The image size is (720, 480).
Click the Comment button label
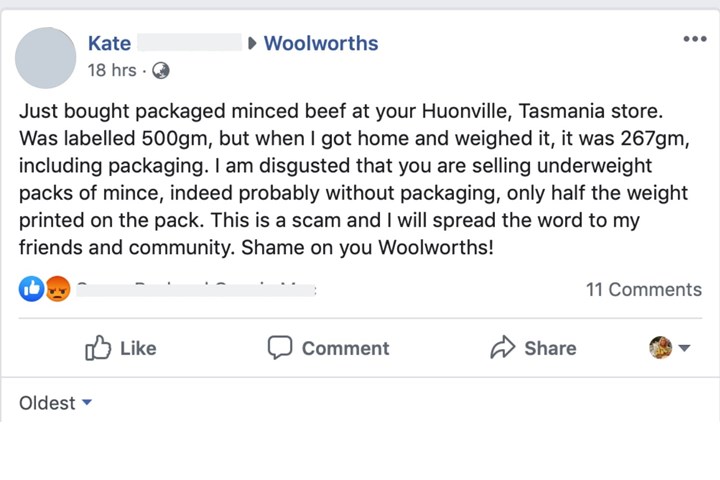pos(345,348)
